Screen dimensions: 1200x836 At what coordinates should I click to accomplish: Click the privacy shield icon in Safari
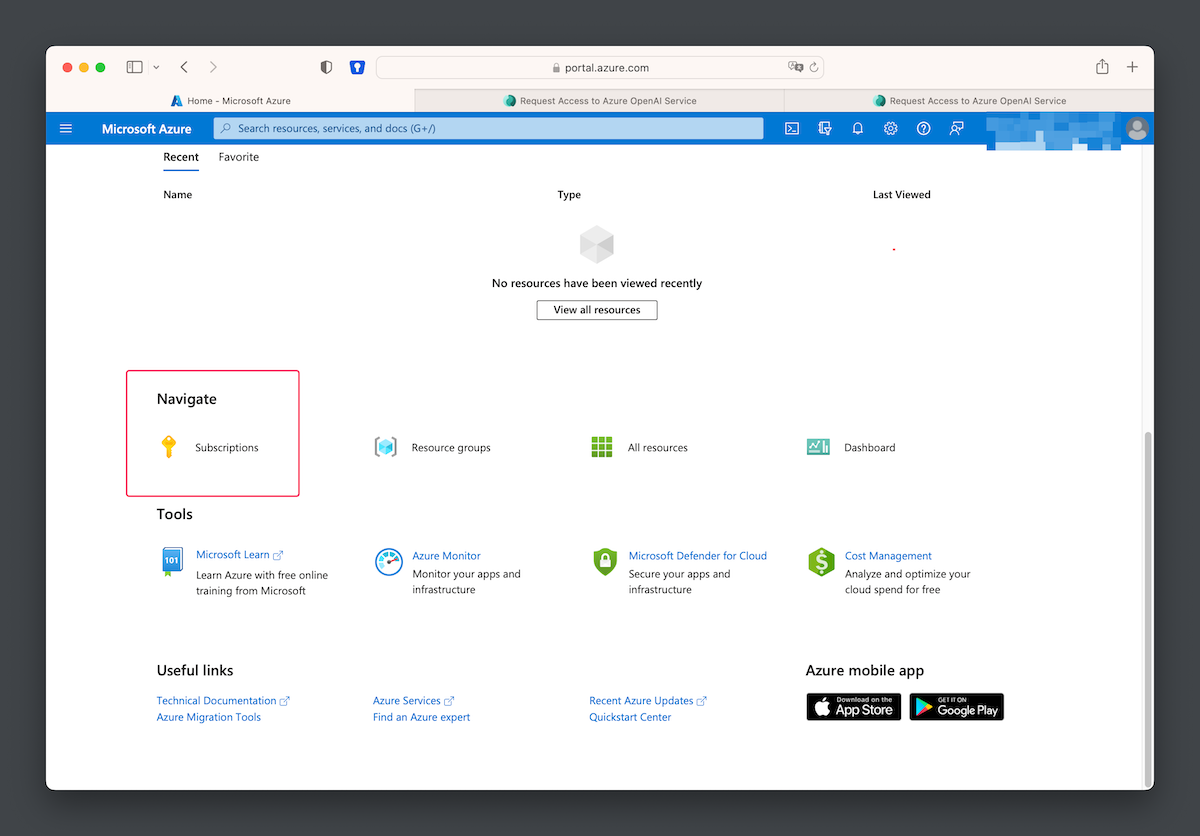point(326,67)
